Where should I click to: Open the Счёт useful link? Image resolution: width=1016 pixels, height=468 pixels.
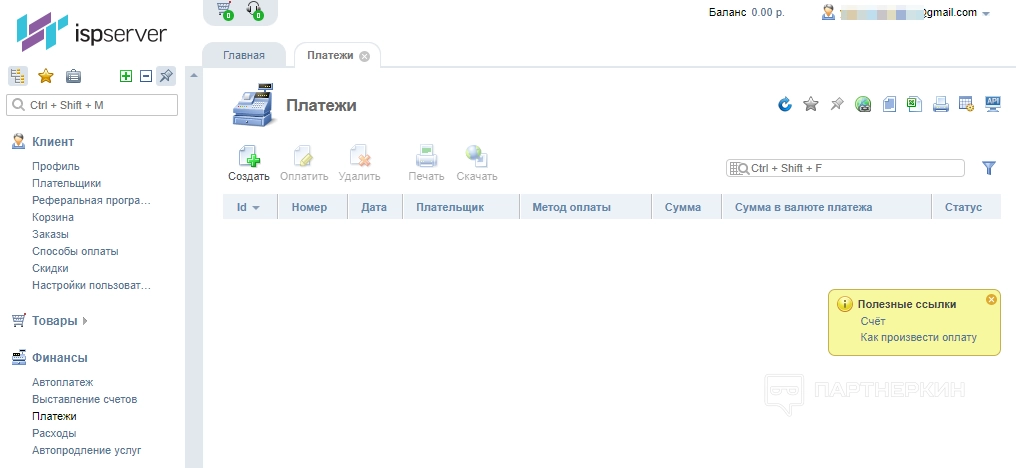(873, 321)
